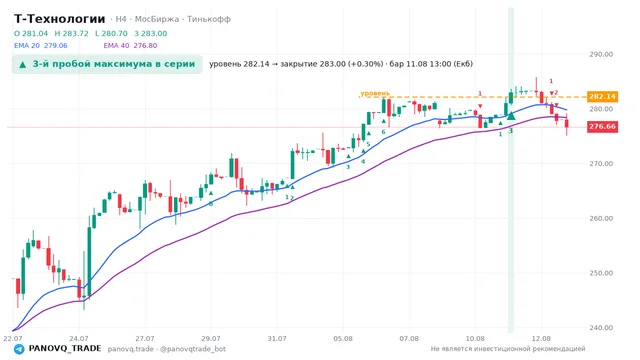Click the green triangle in signal badge
This screenshot has width=640, height=360.
point(23,64)
